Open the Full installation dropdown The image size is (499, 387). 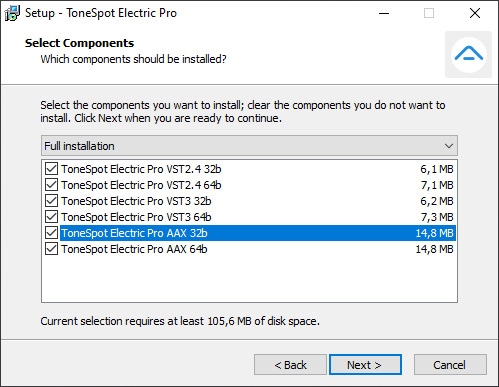pyautogui.click(x=249, y=146)
